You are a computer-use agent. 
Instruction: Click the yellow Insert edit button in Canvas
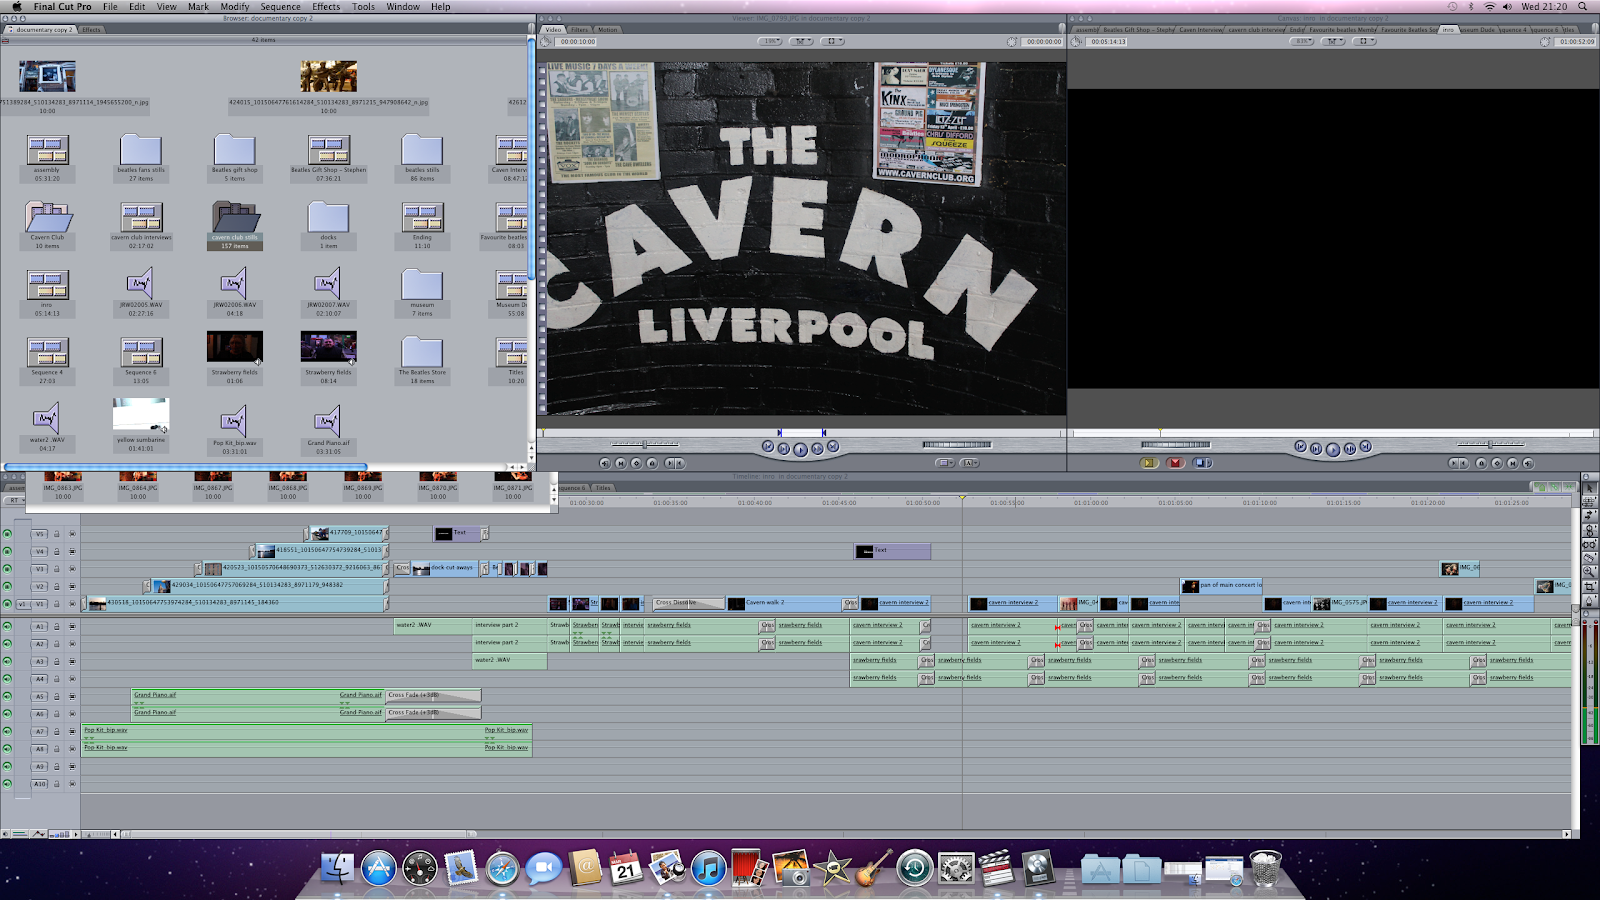[1148, 463]
